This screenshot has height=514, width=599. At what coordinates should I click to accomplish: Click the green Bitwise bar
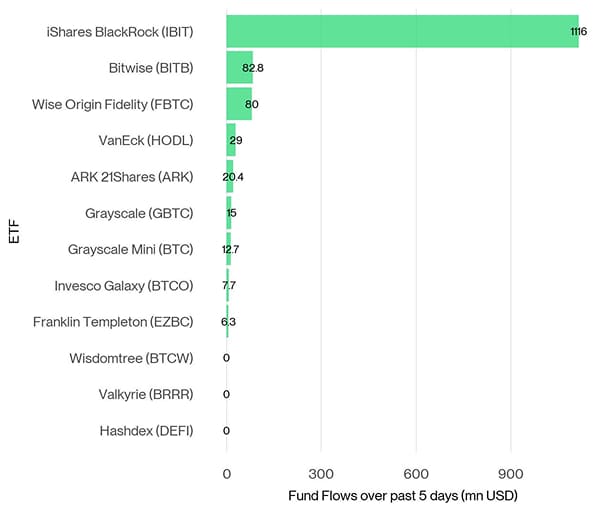240,68
